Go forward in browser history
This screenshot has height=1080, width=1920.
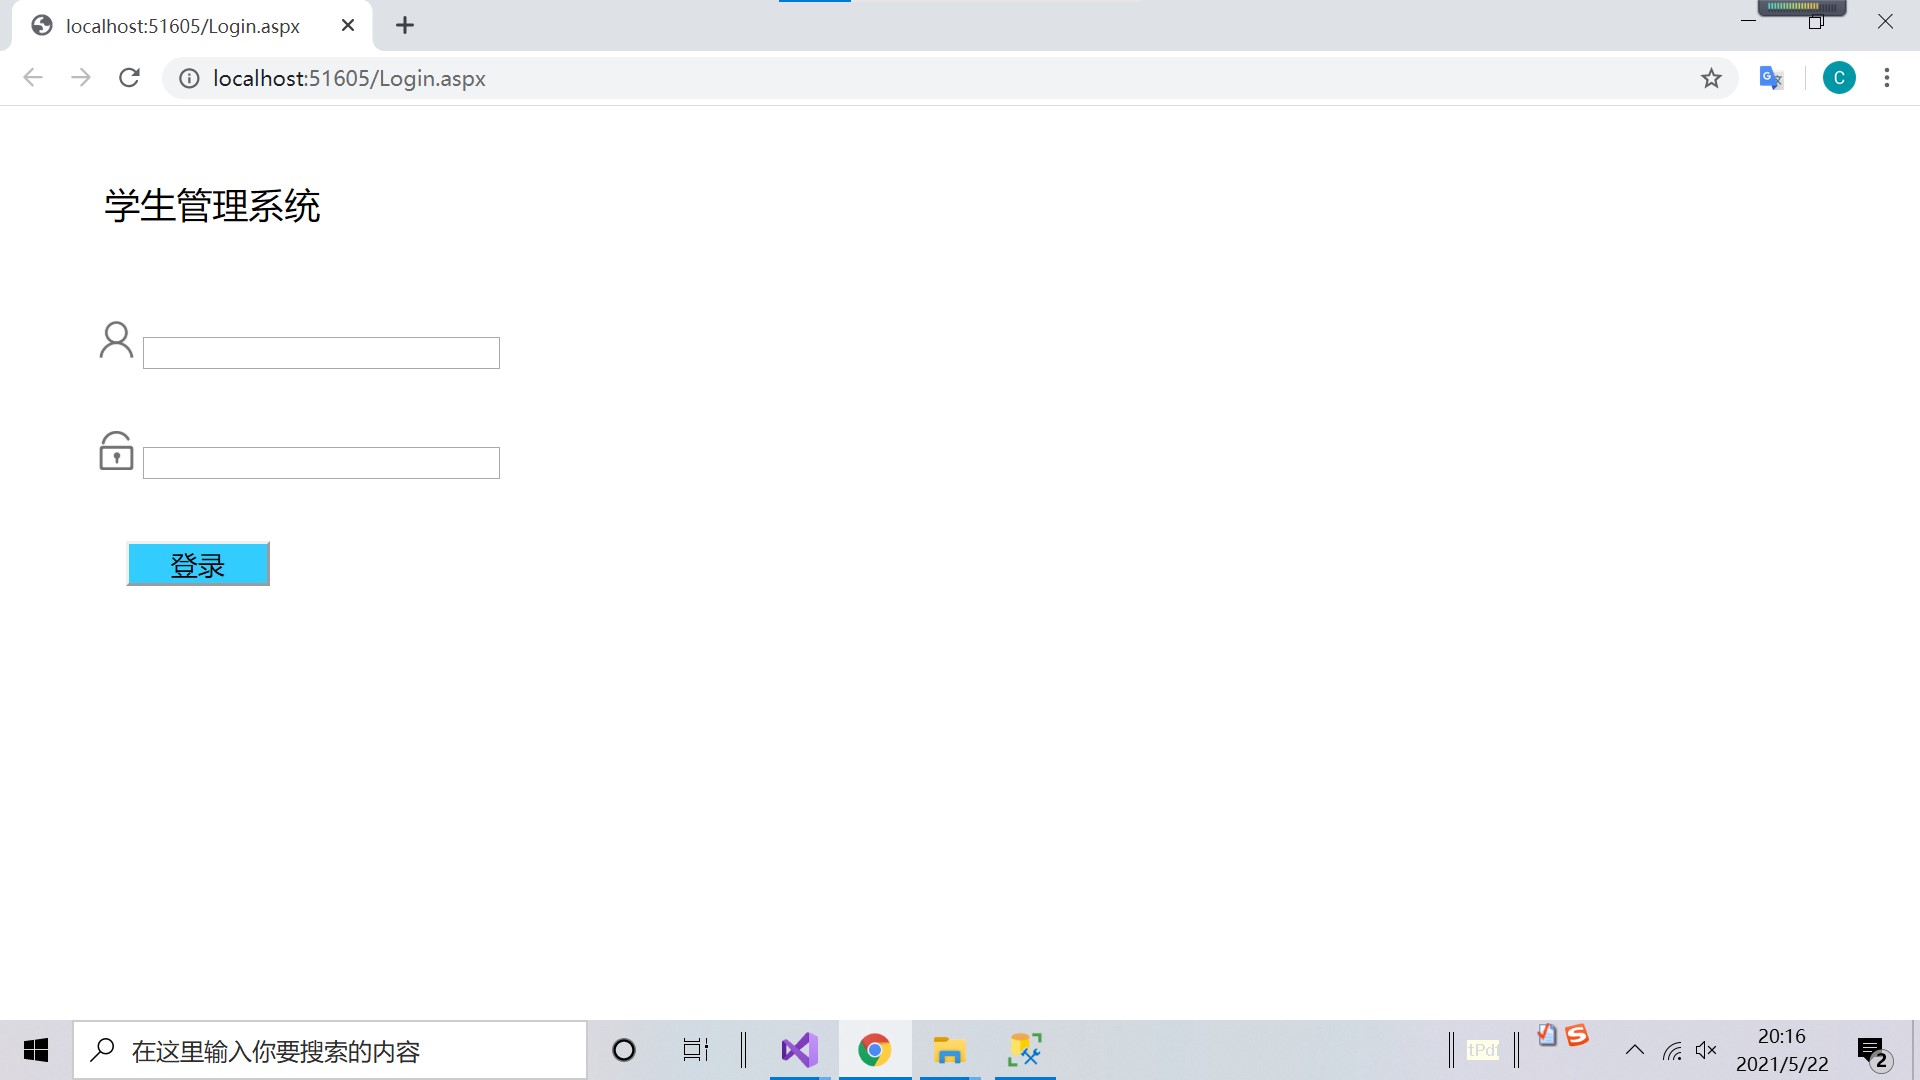81,78
